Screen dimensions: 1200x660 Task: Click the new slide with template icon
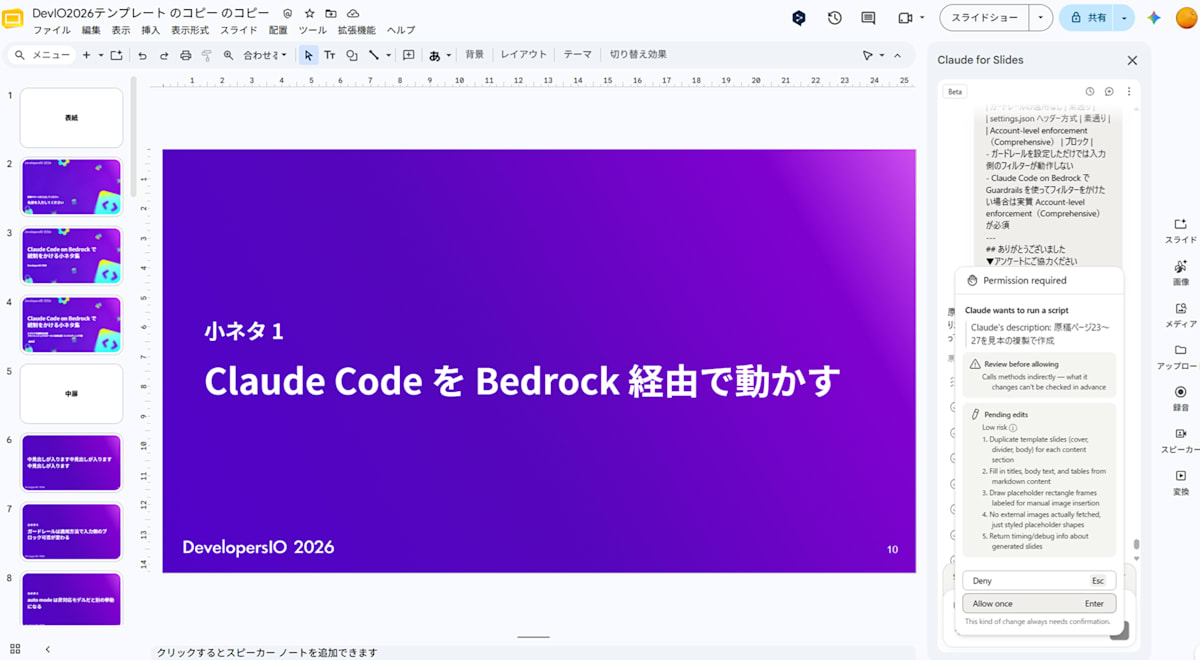pos(116,55)
